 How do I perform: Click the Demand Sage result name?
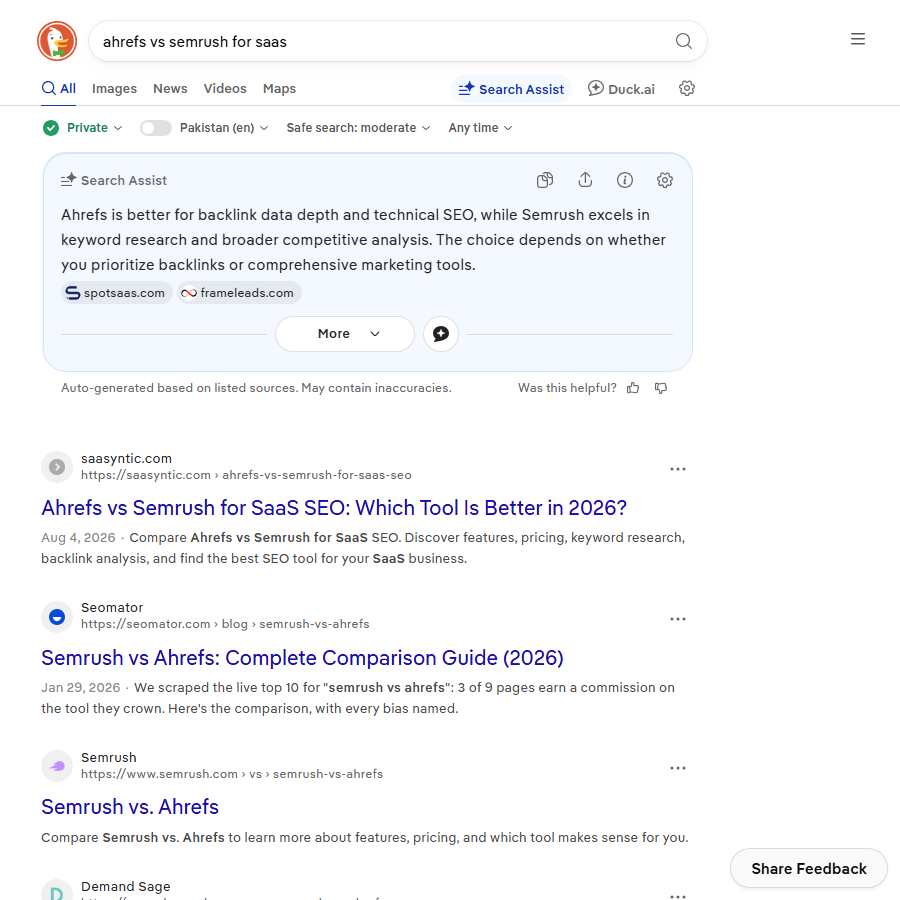click(x=126, y=886)
